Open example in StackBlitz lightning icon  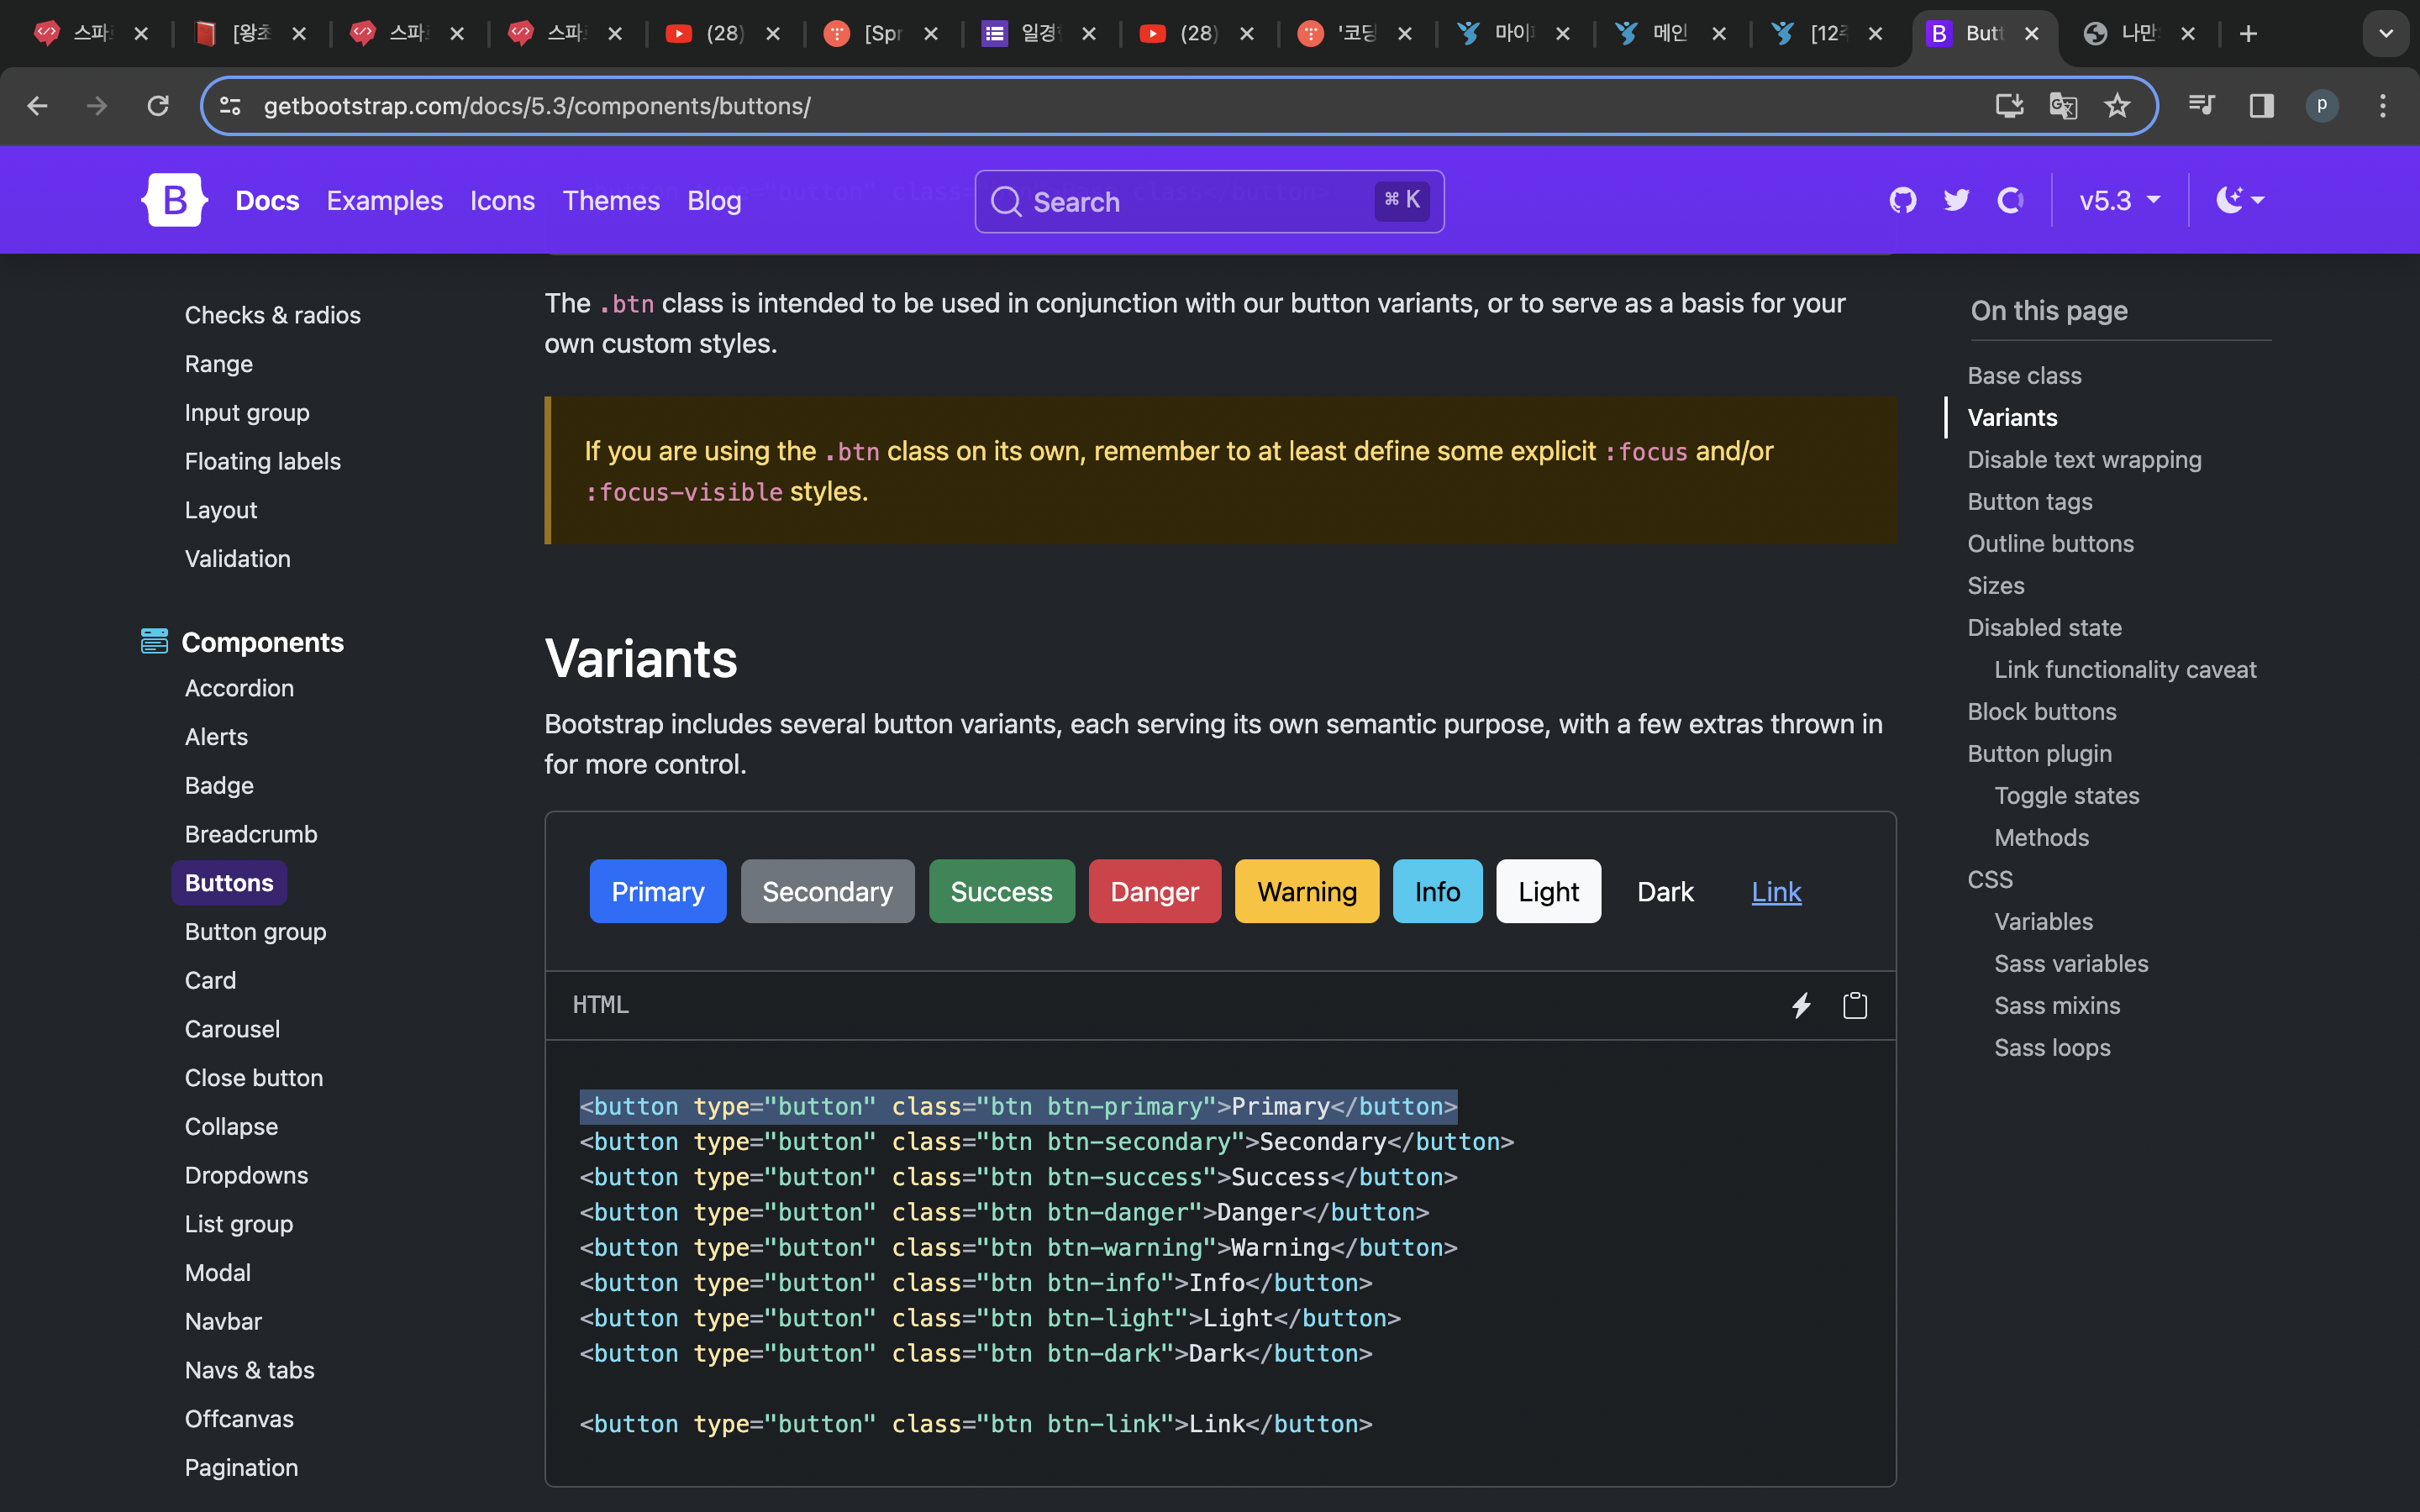pyautogui.click(x=1801, y=1005)
